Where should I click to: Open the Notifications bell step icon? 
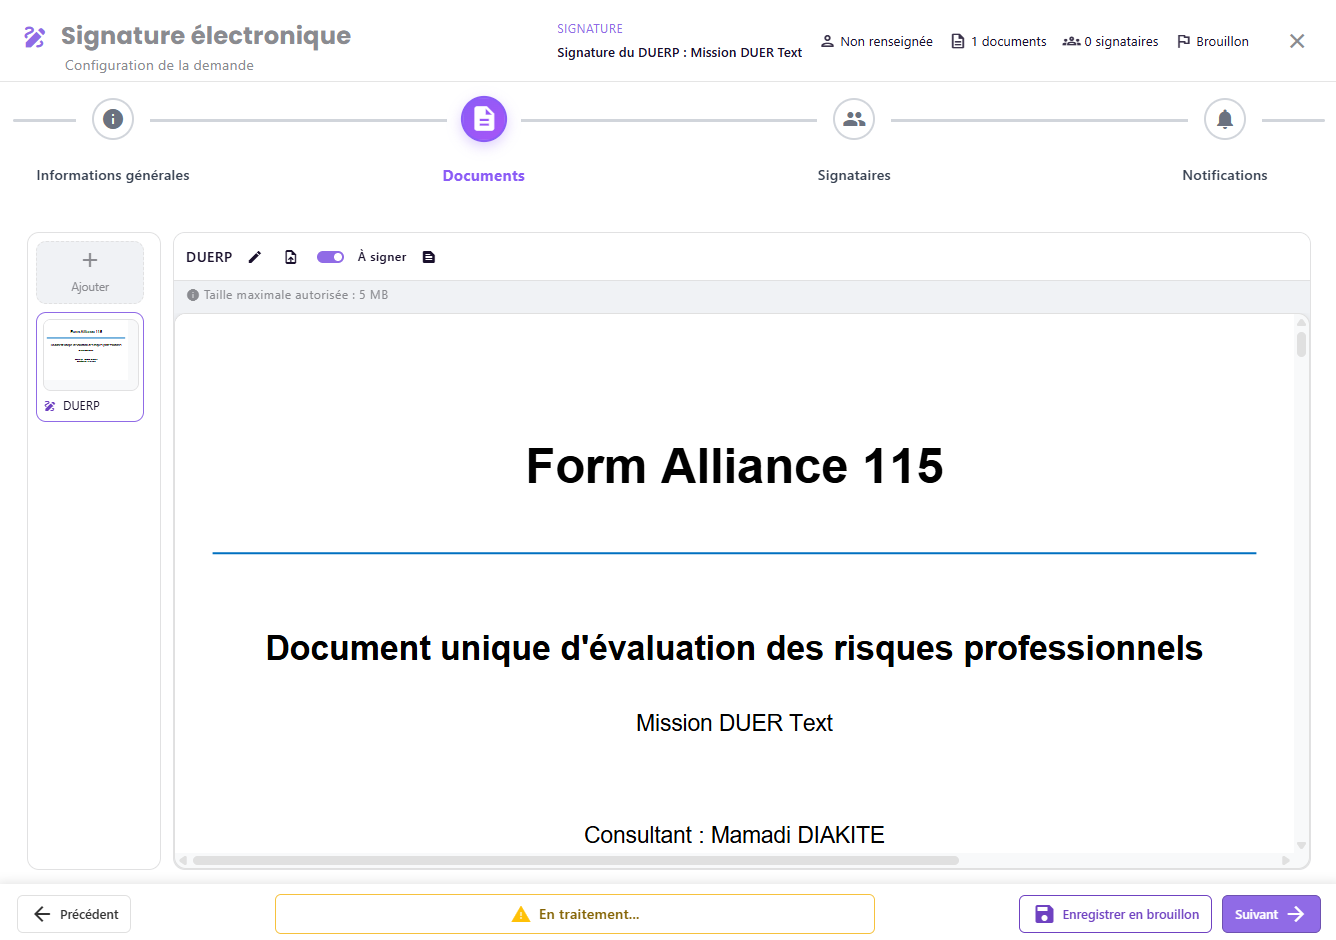[1225, 119]
